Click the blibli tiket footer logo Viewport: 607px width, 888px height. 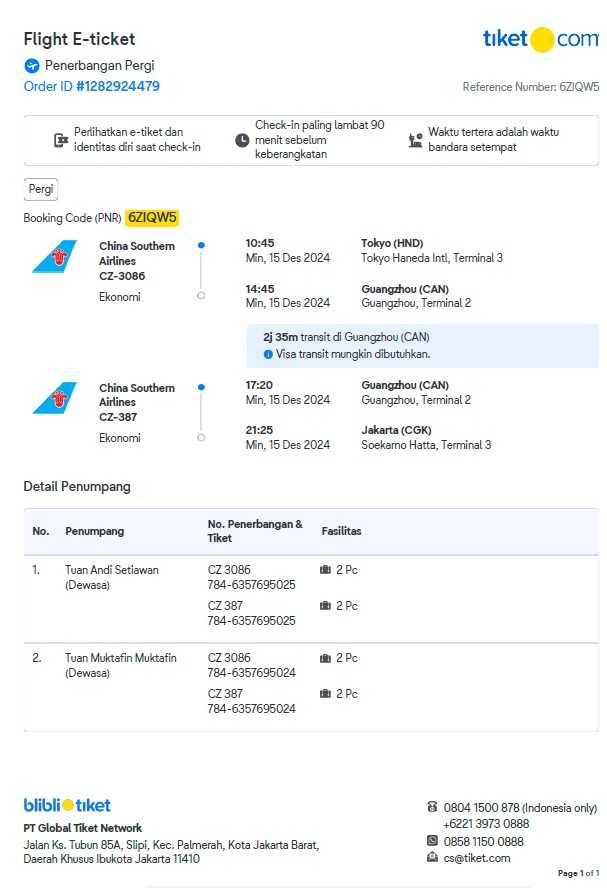coord(67,805)
